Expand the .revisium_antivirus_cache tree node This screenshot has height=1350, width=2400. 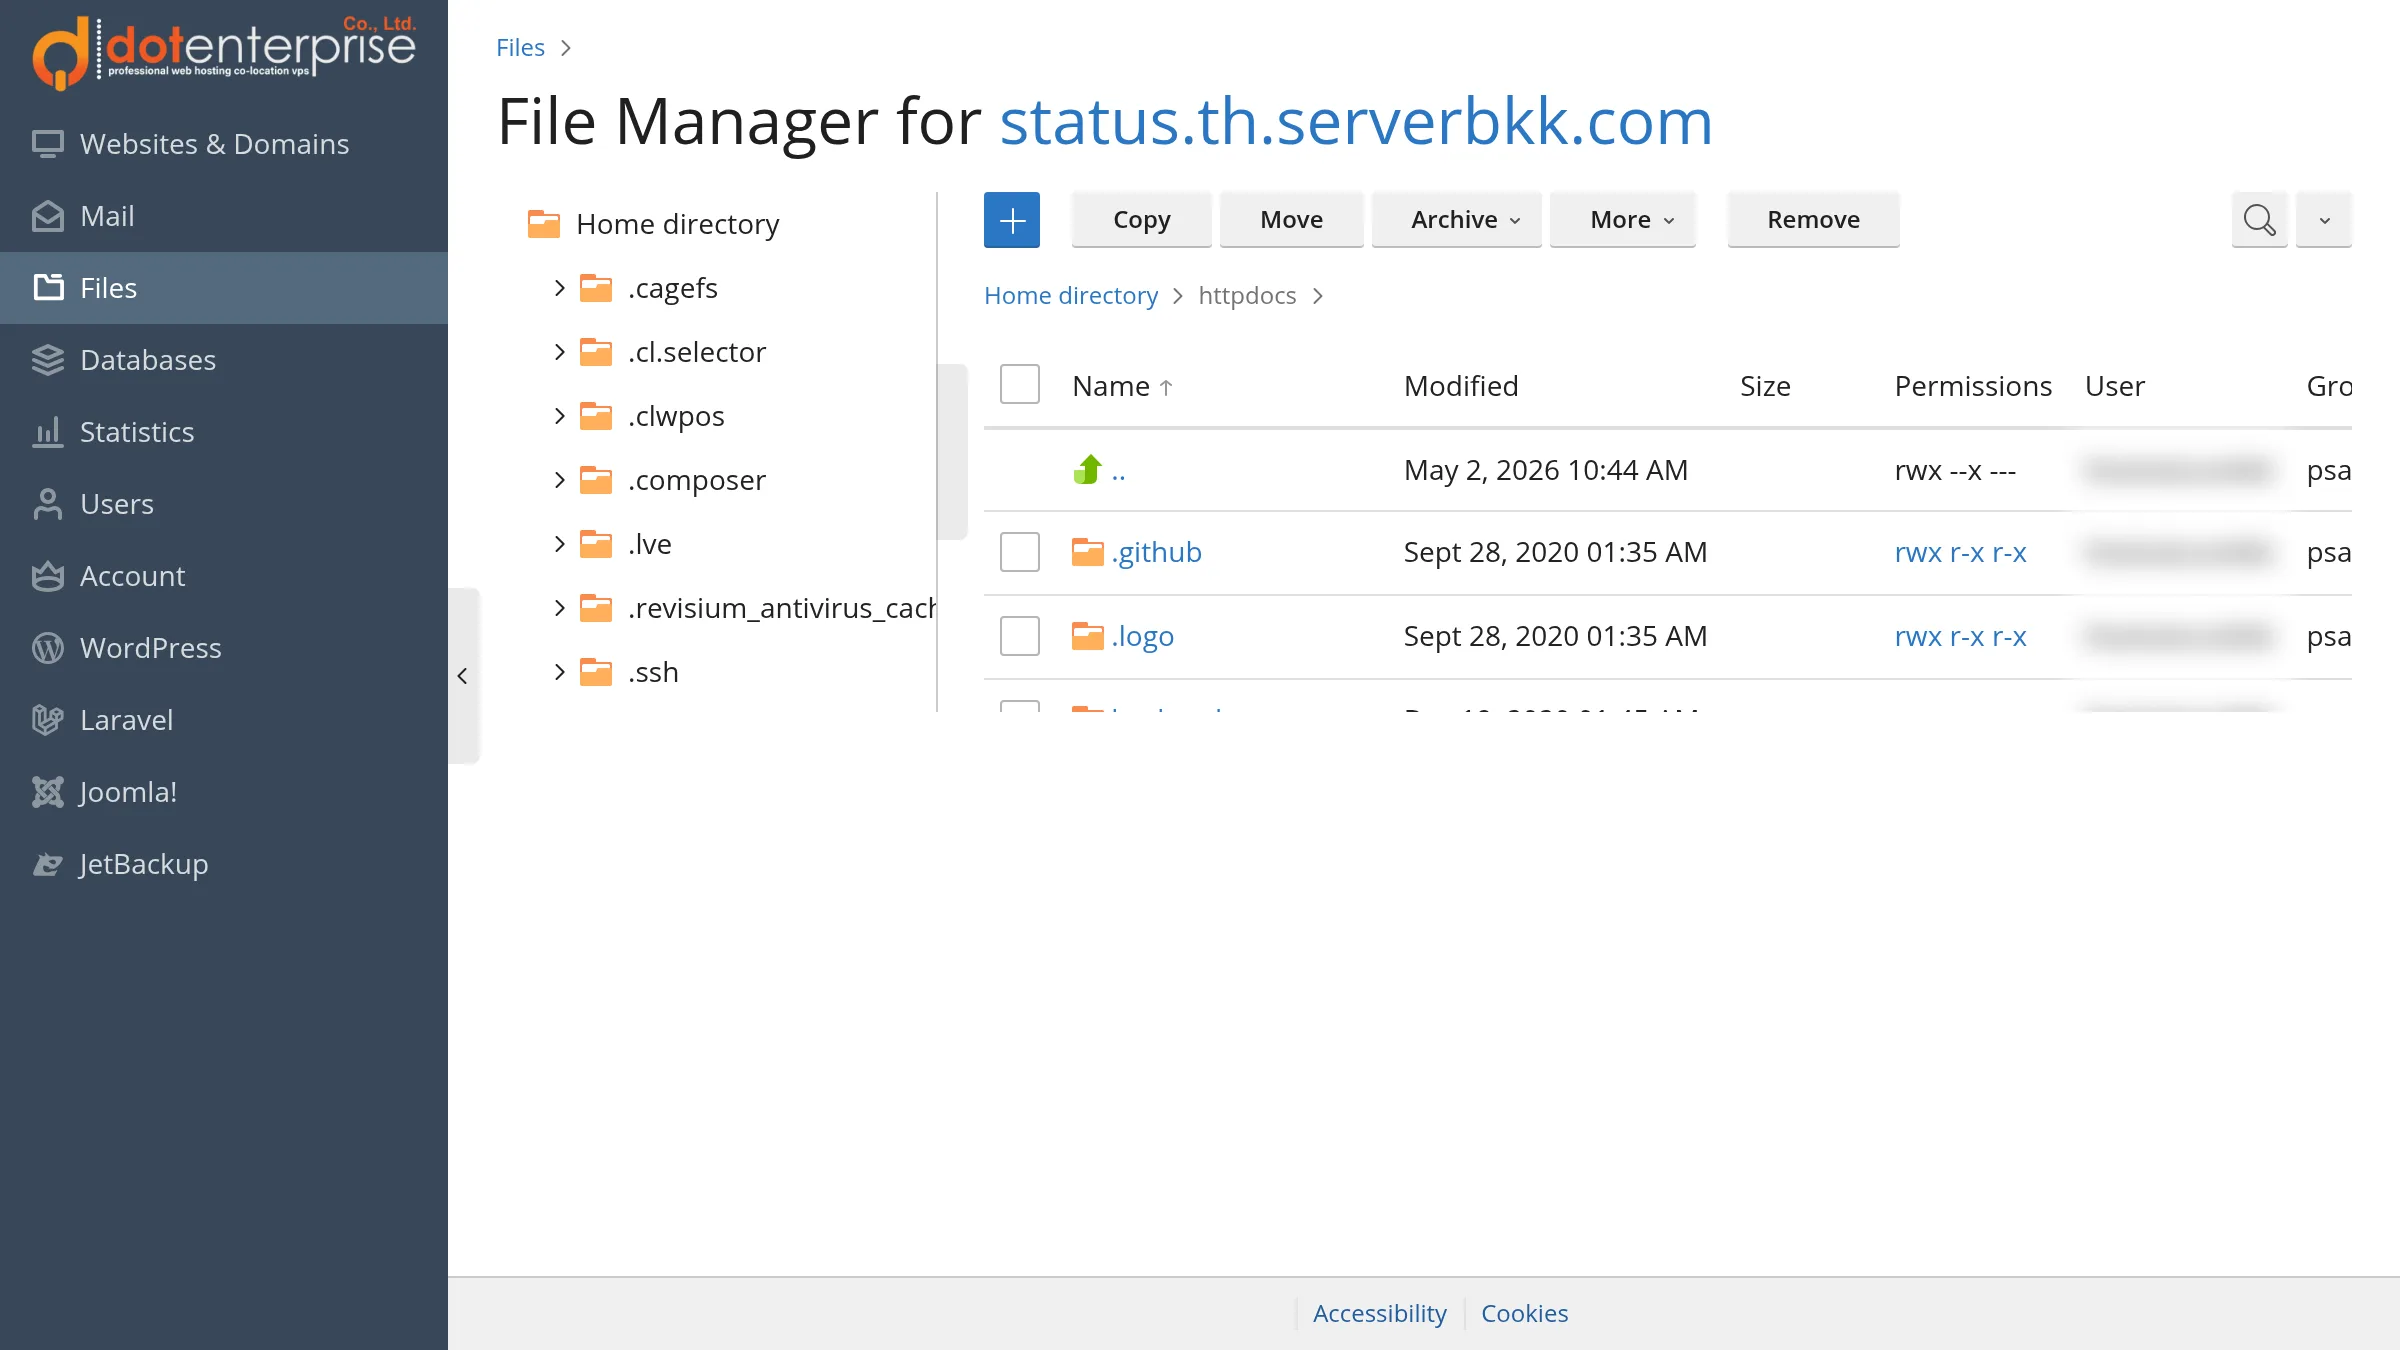pos(559,608)
